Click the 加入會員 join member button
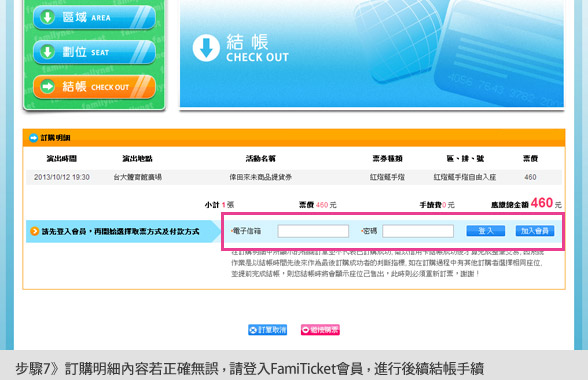The width and height of the screenshot is (588, 380). tap(535, 231)
